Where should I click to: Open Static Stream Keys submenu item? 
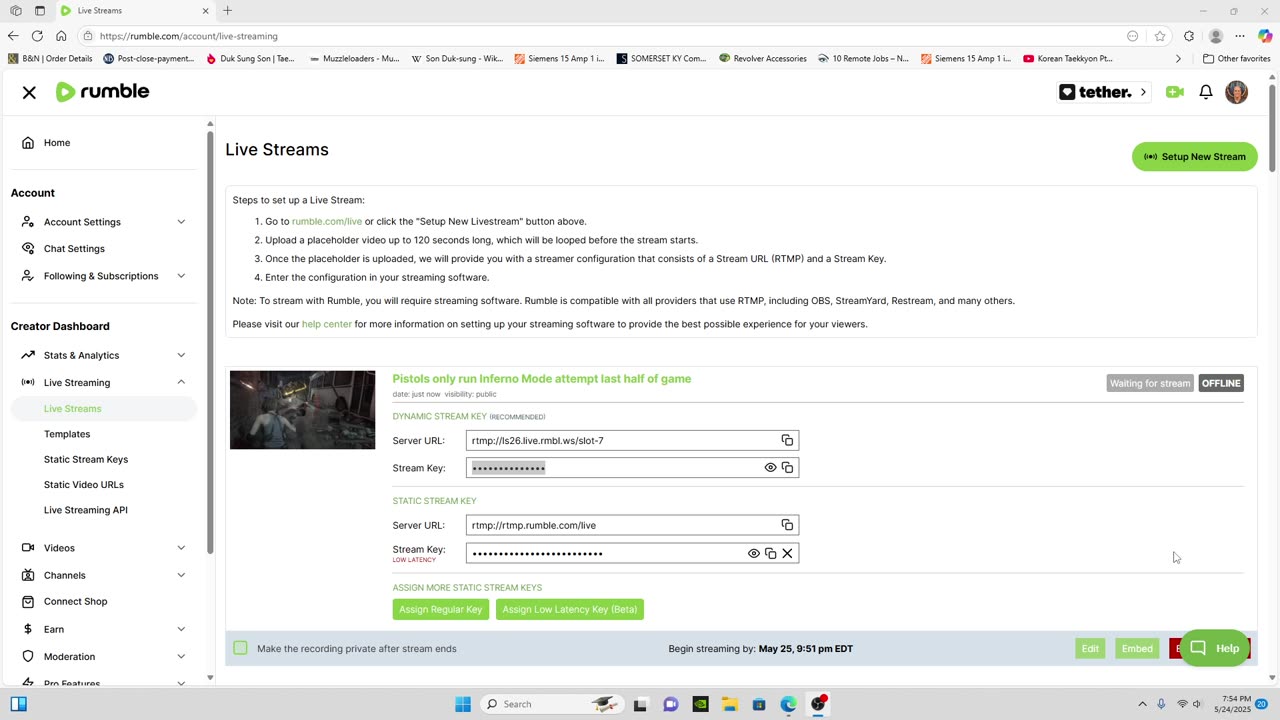(x=86, y=459)
